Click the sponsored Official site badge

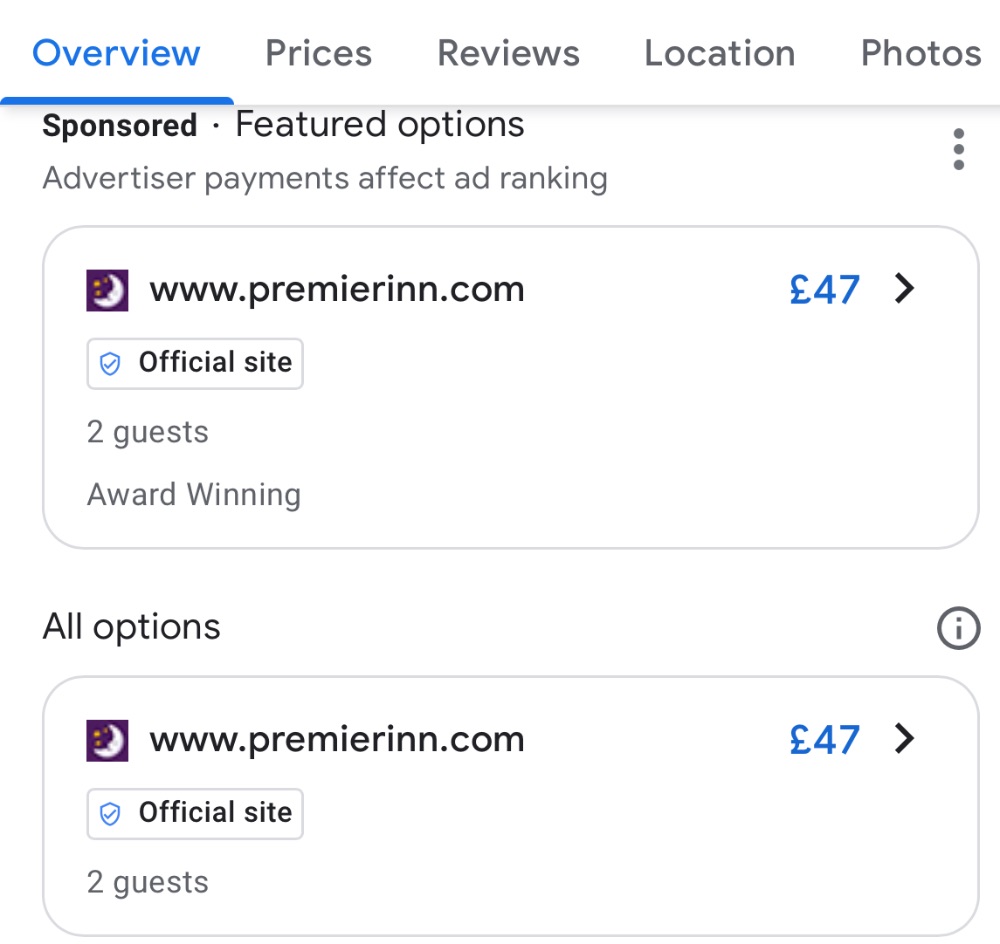click(x=195, y=363)
